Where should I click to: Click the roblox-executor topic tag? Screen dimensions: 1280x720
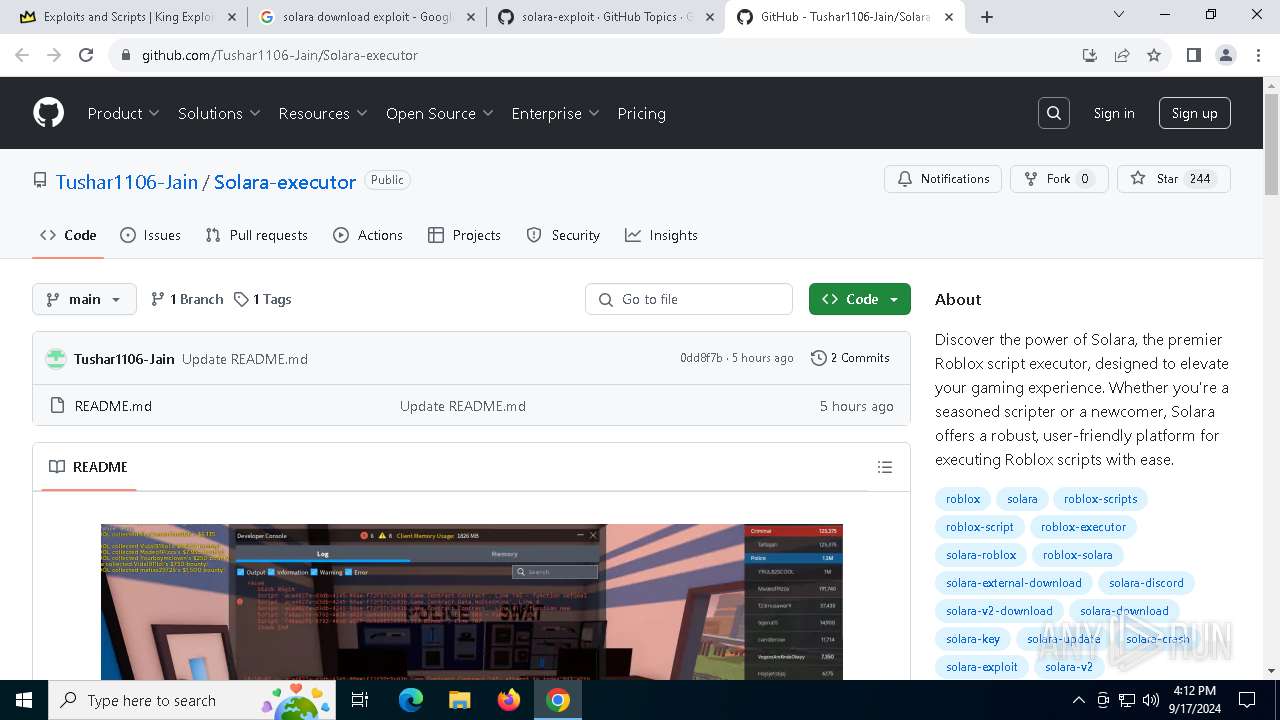tap(1083, 527)
